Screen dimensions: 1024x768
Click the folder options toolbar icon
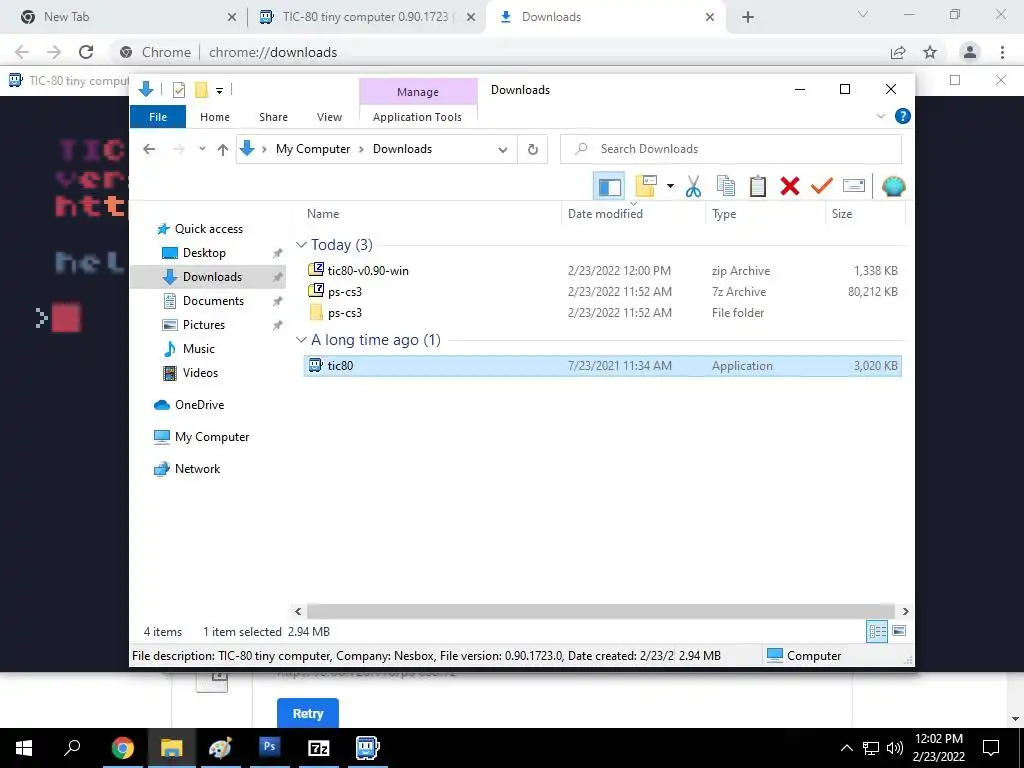pyautogui.click(x=646, y=187)
